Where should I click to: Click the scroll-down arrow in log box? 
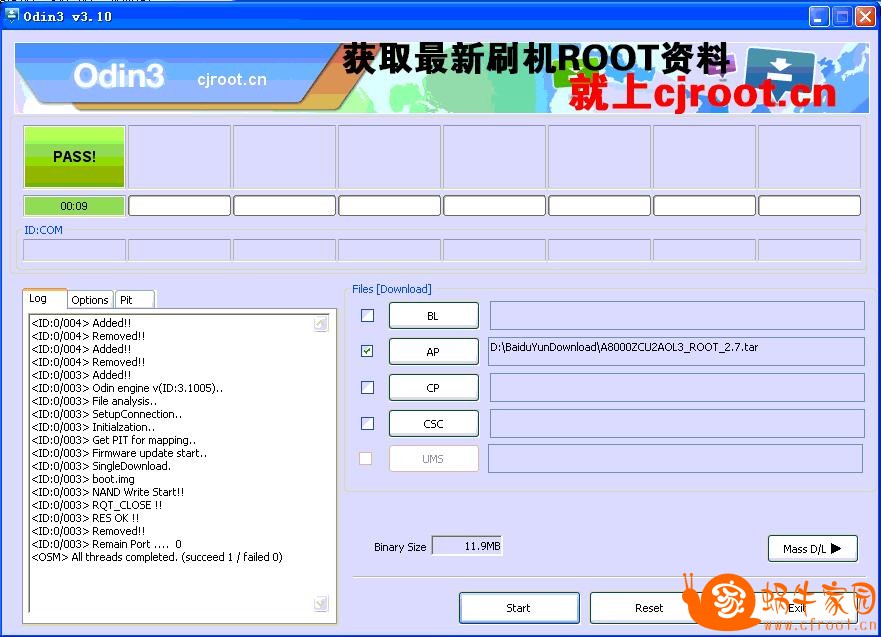(x=321, y=604)
